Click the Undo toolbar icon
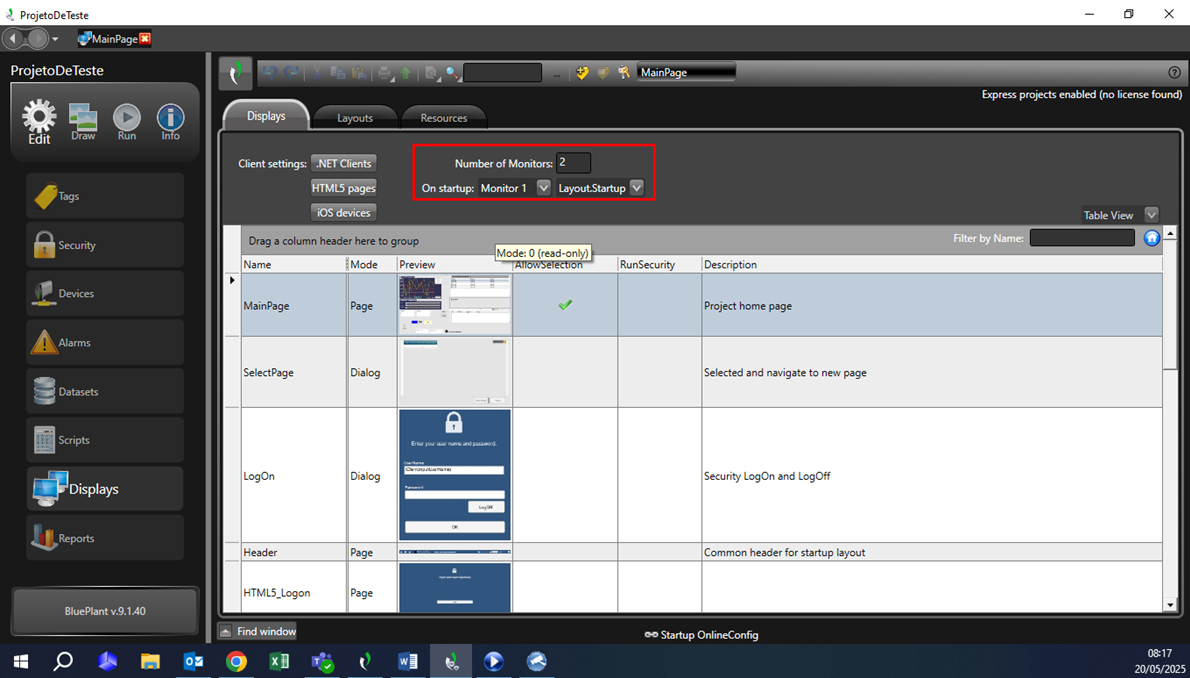 click(x=269, y=73)
